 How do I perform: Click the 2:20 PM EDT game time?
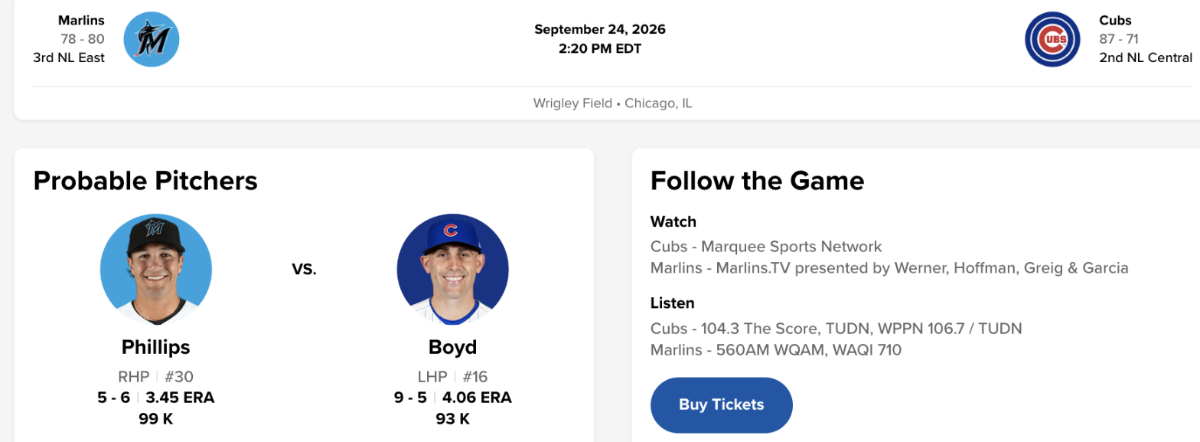pyautogui.click(x=600, y=49)
